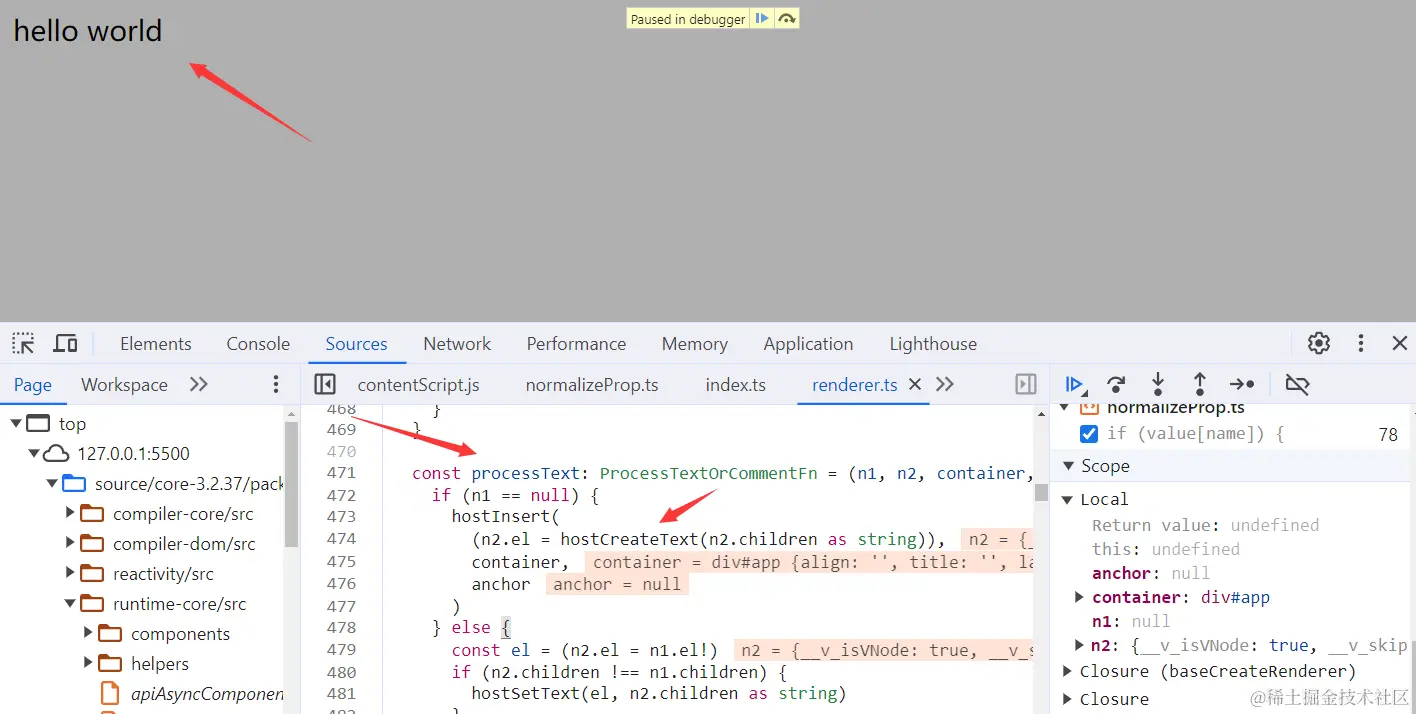Click the hello world page text

tap(87, 31)
